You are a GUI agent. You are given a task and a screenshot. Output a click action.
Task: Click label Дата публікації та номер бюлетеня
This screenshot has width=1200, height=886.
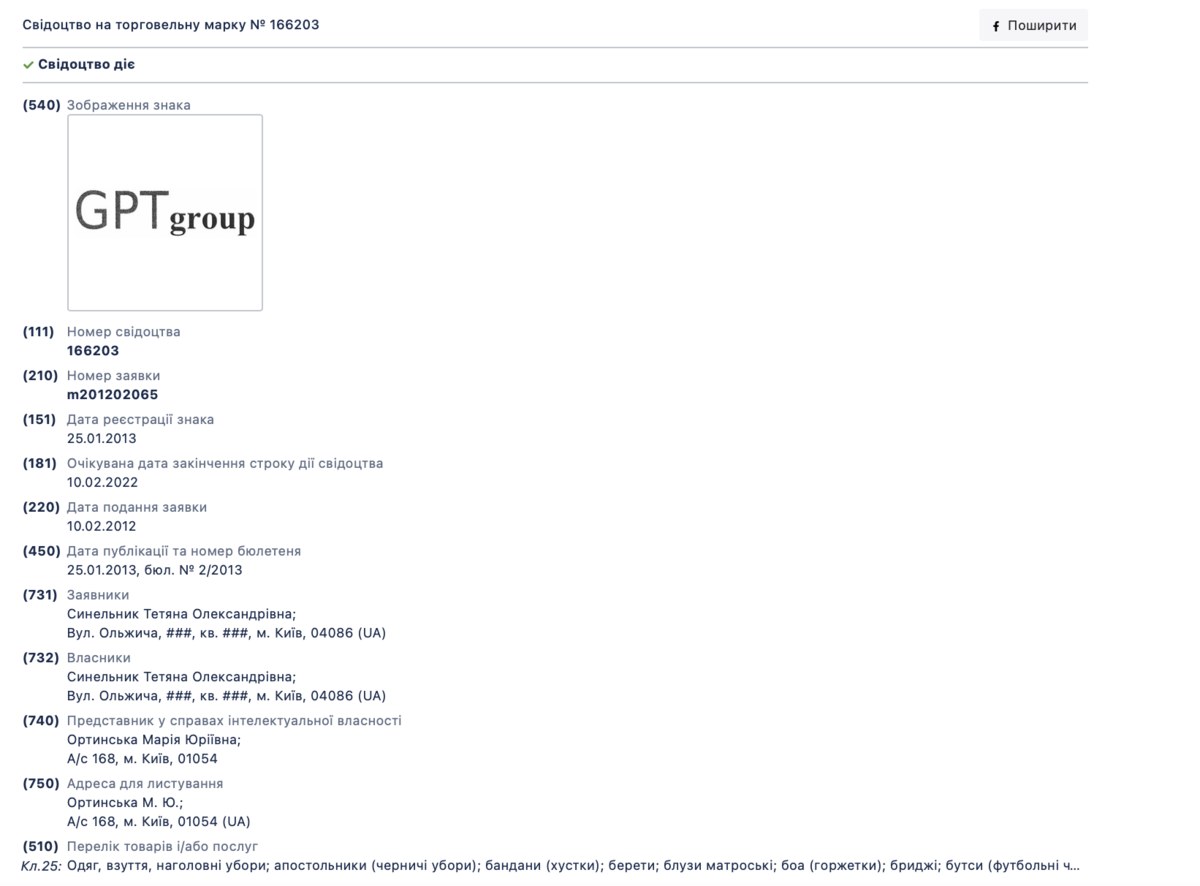point(184,551)
